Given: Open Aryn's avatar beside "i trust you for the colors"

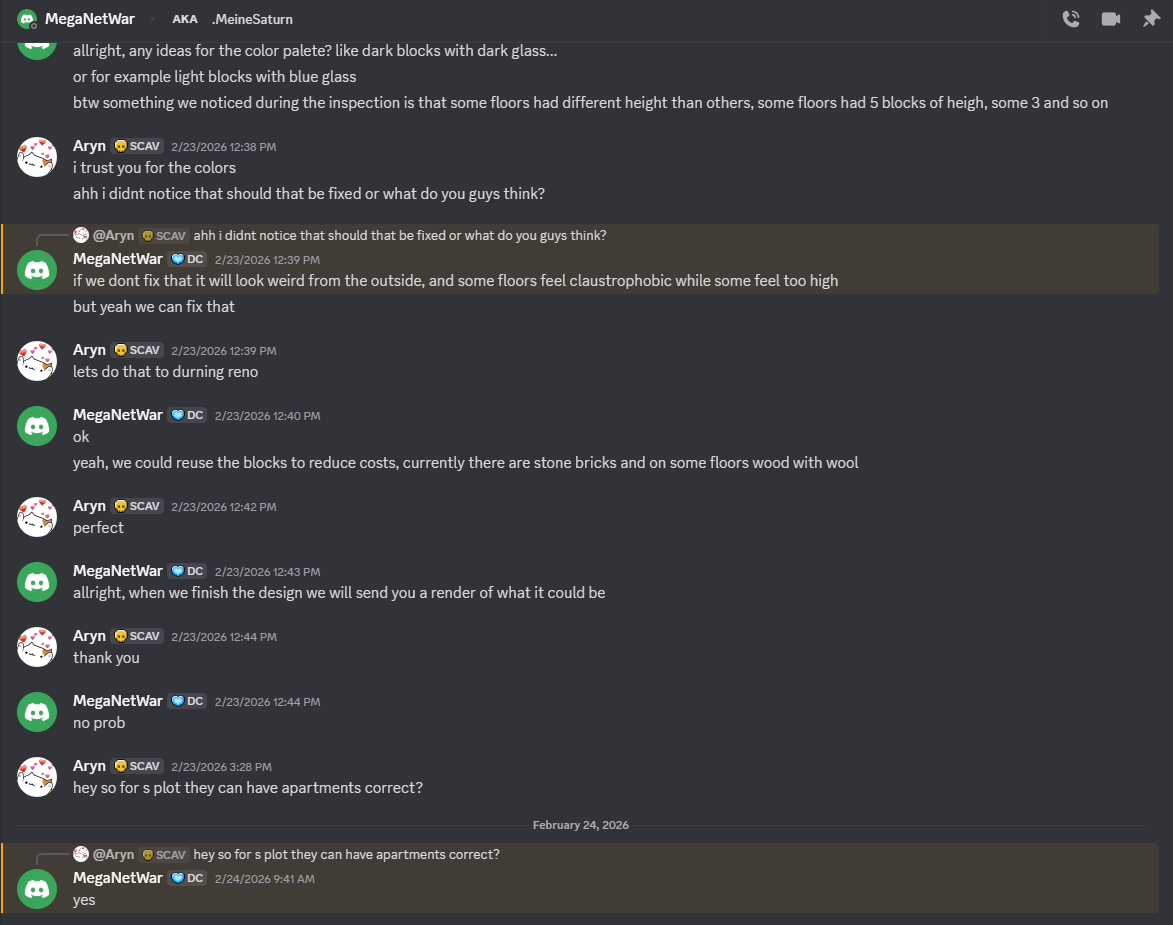Looking at the screenshot, I should (37, 157).
